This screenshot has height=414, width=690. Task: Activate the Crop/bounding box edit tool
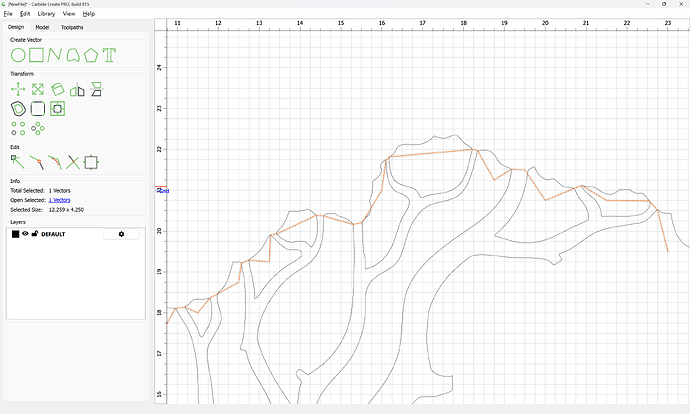point(91,162)
